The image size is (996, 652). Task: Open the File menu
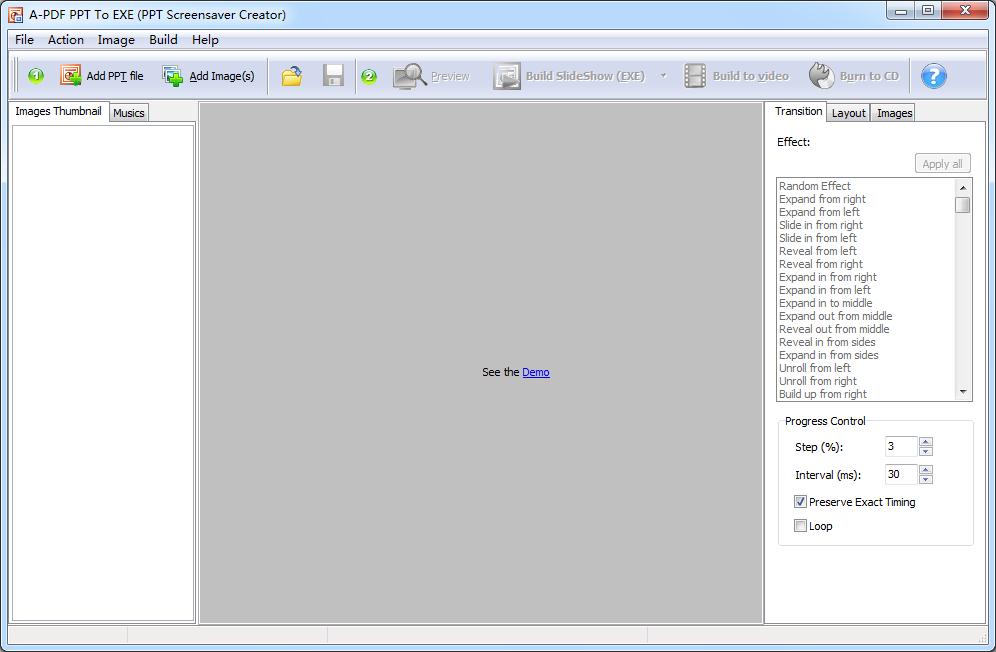click(24, 39)
